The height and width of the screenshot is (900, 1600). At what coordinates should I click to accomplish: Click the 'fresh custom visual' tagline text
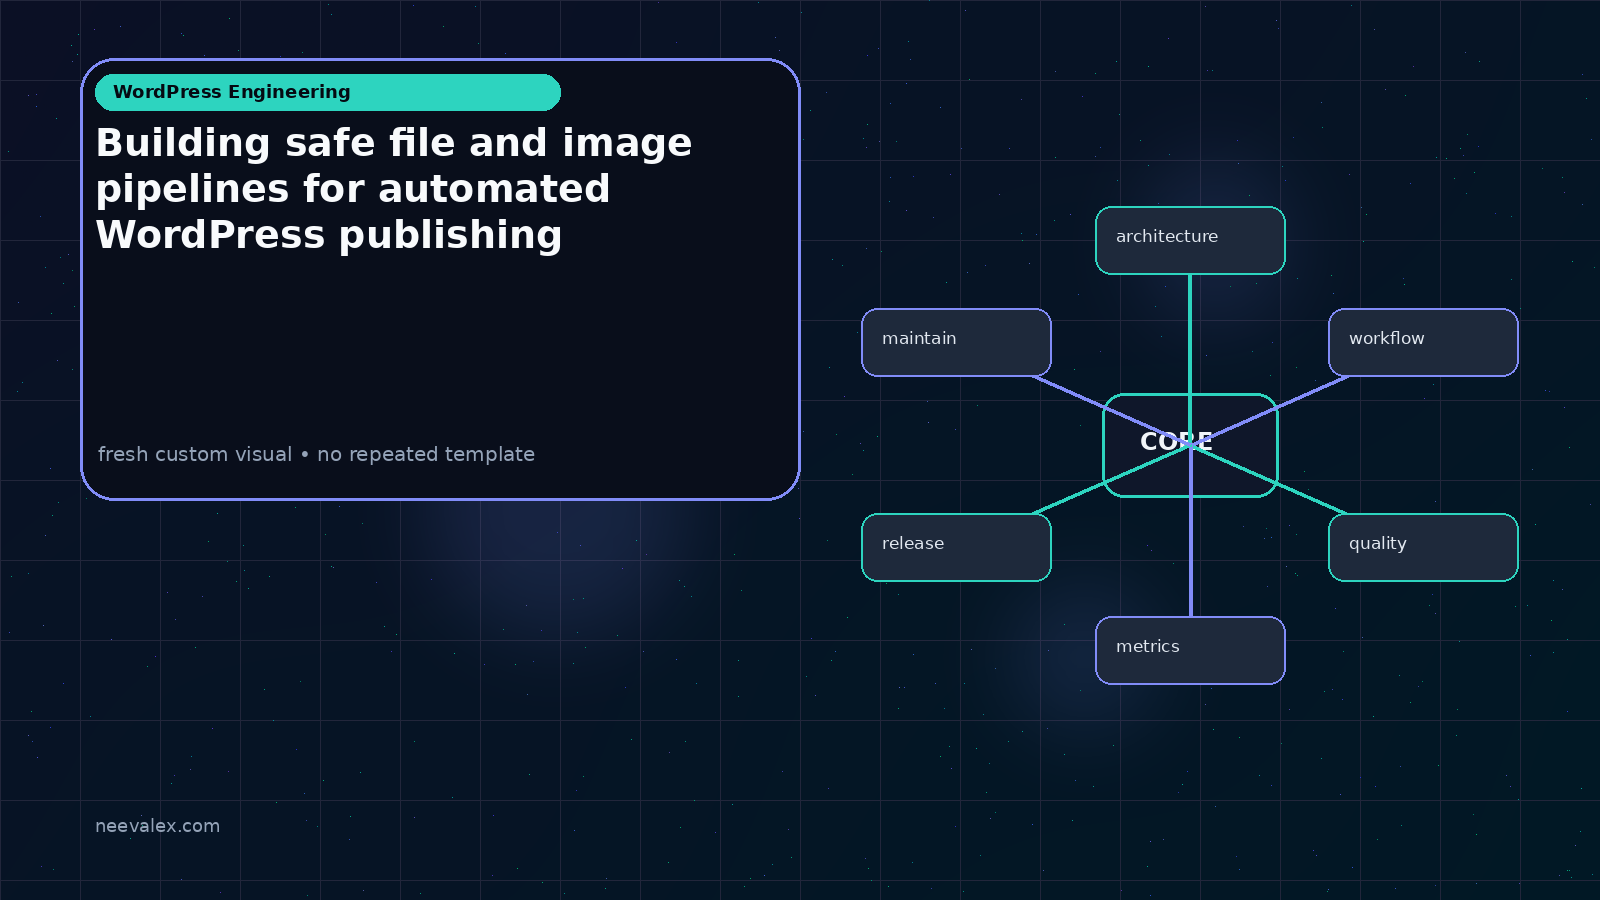tap(316, 454)
